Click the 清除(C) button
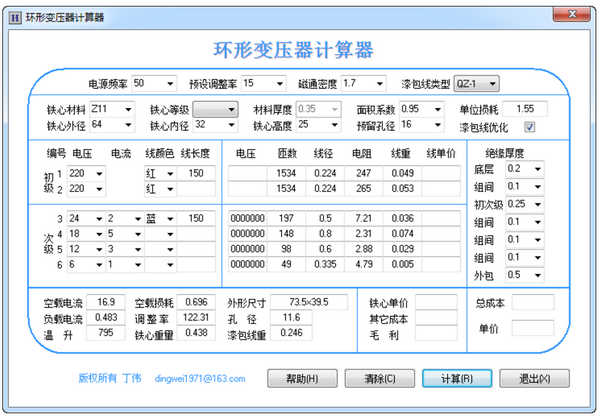 pyautogui.click(x=380, y=379)
